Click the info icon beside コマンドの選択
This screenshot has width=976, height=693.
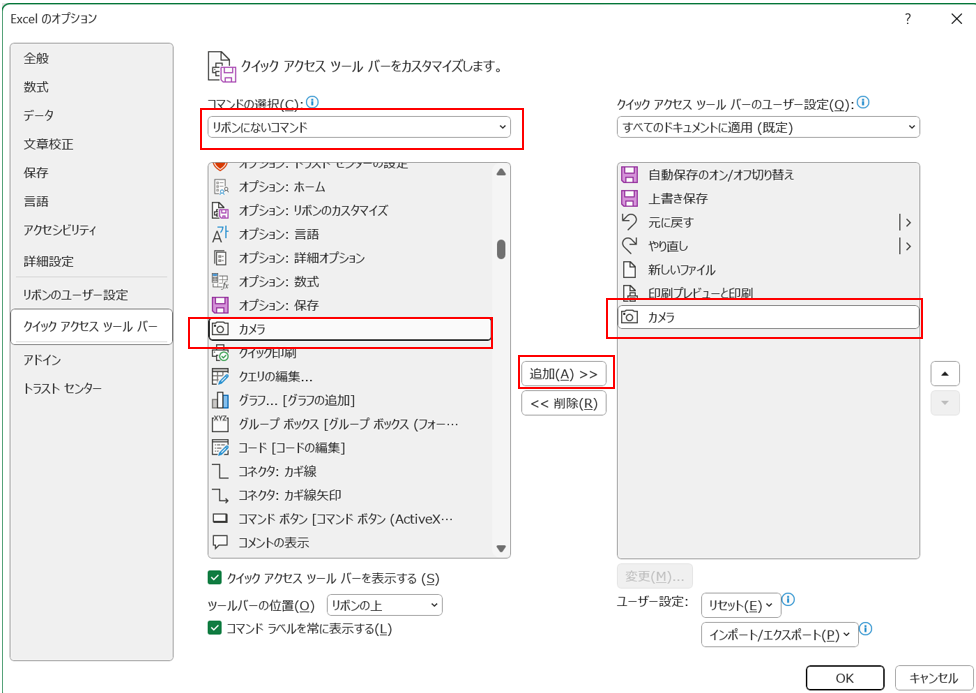312,102
